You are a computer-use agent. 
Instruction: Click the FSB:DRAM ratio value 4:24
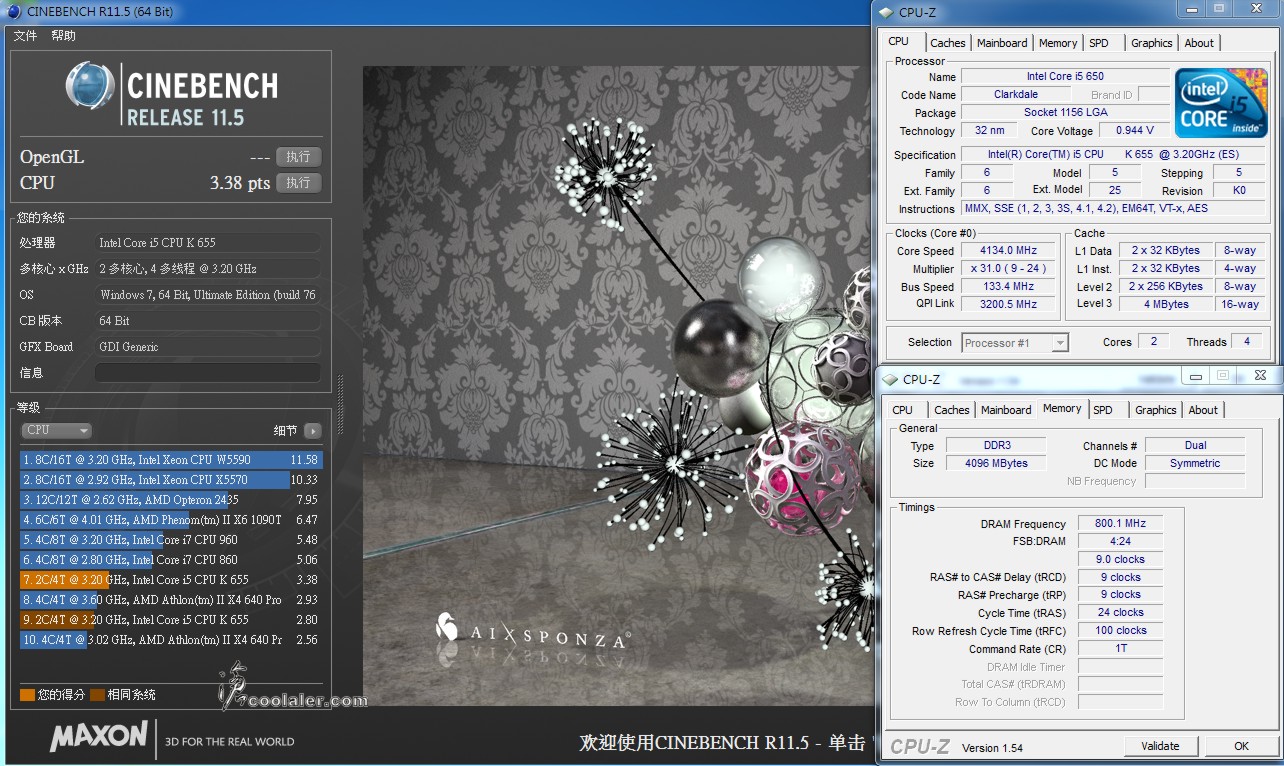[x=1120, y=541]
